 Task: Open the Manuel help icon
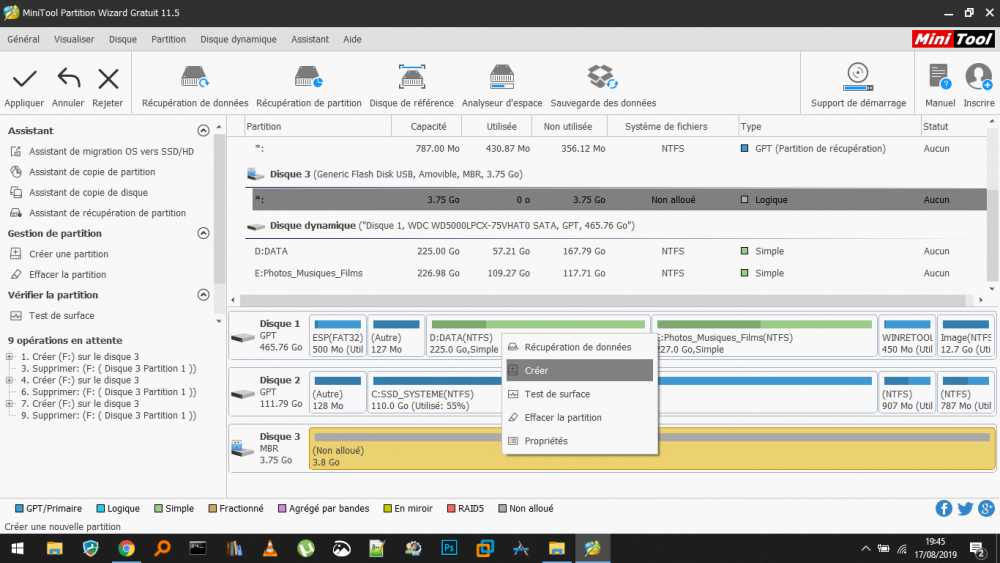coord(939,78)
